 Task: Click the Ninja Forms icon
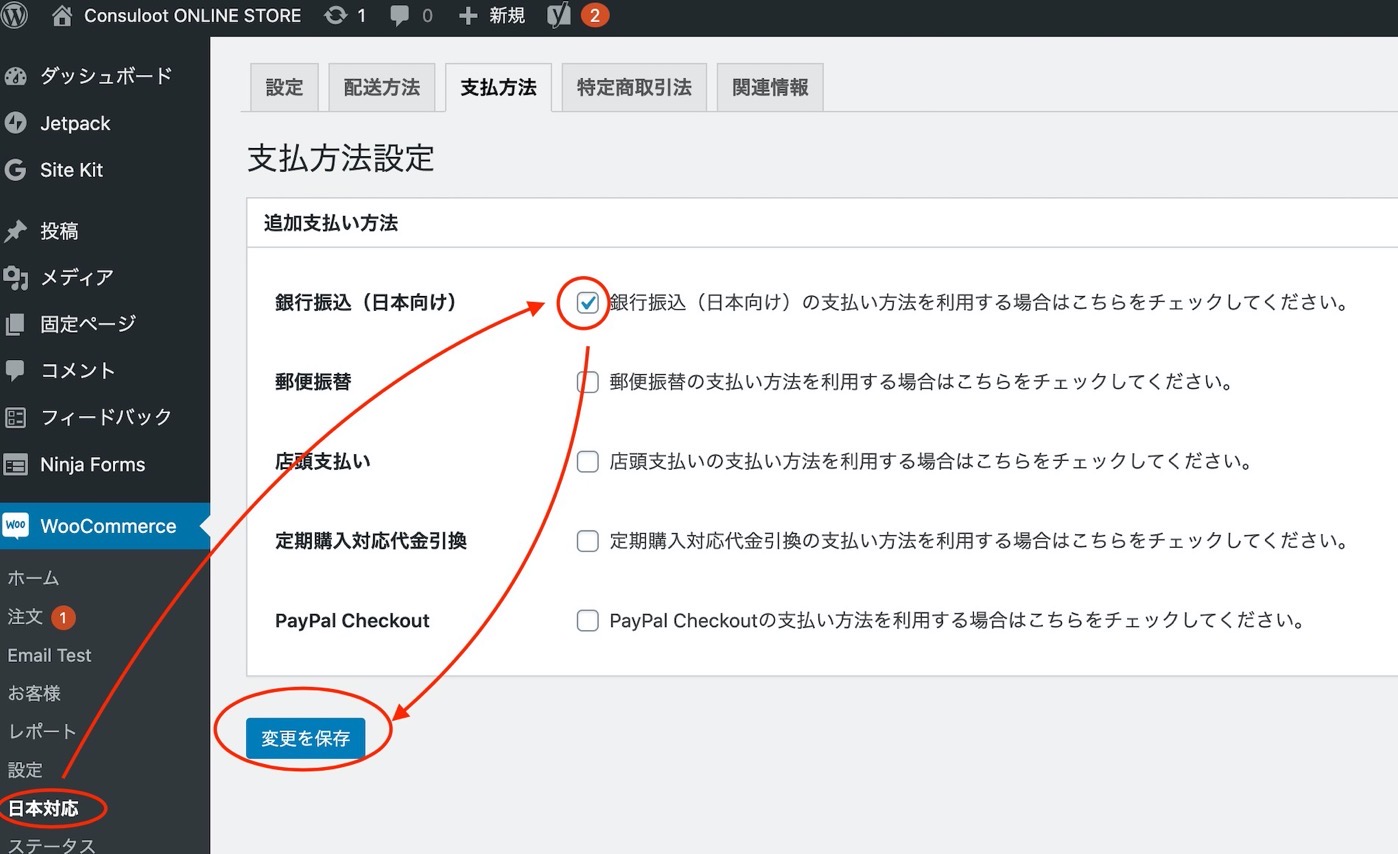click(15, 464)
